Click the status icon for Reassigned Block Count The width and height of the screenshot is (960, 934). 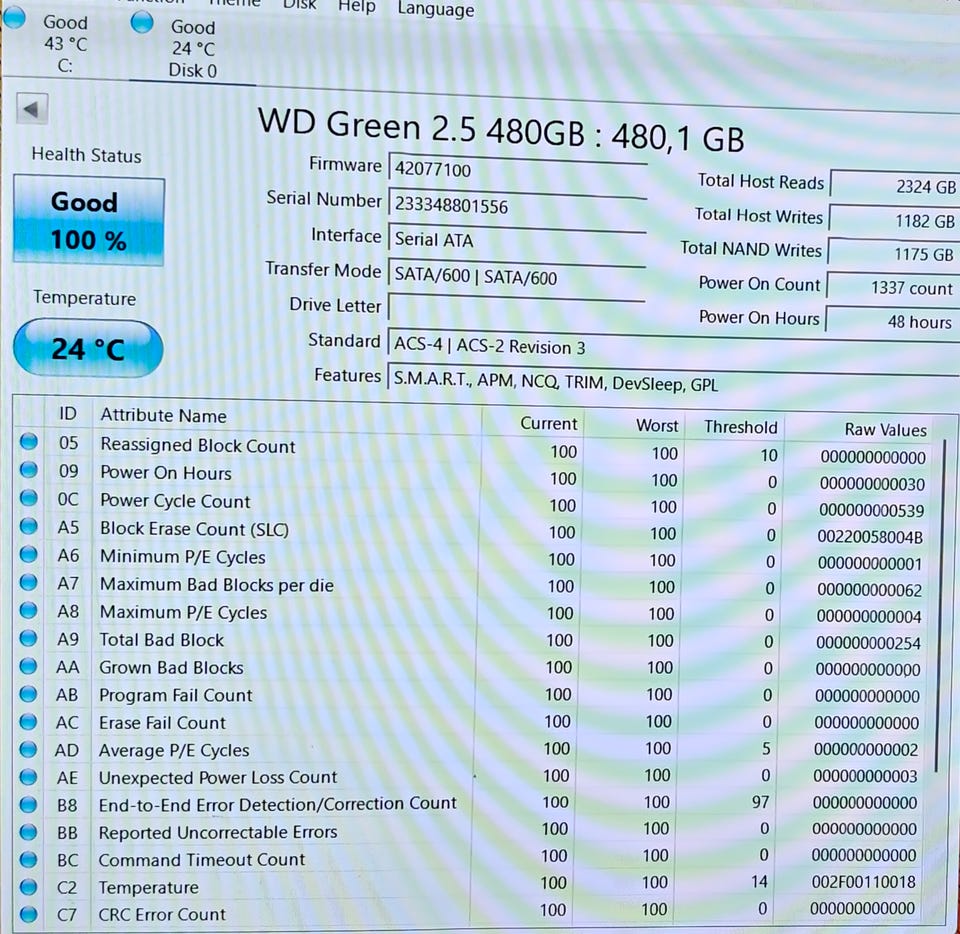[x=29, y=441]
